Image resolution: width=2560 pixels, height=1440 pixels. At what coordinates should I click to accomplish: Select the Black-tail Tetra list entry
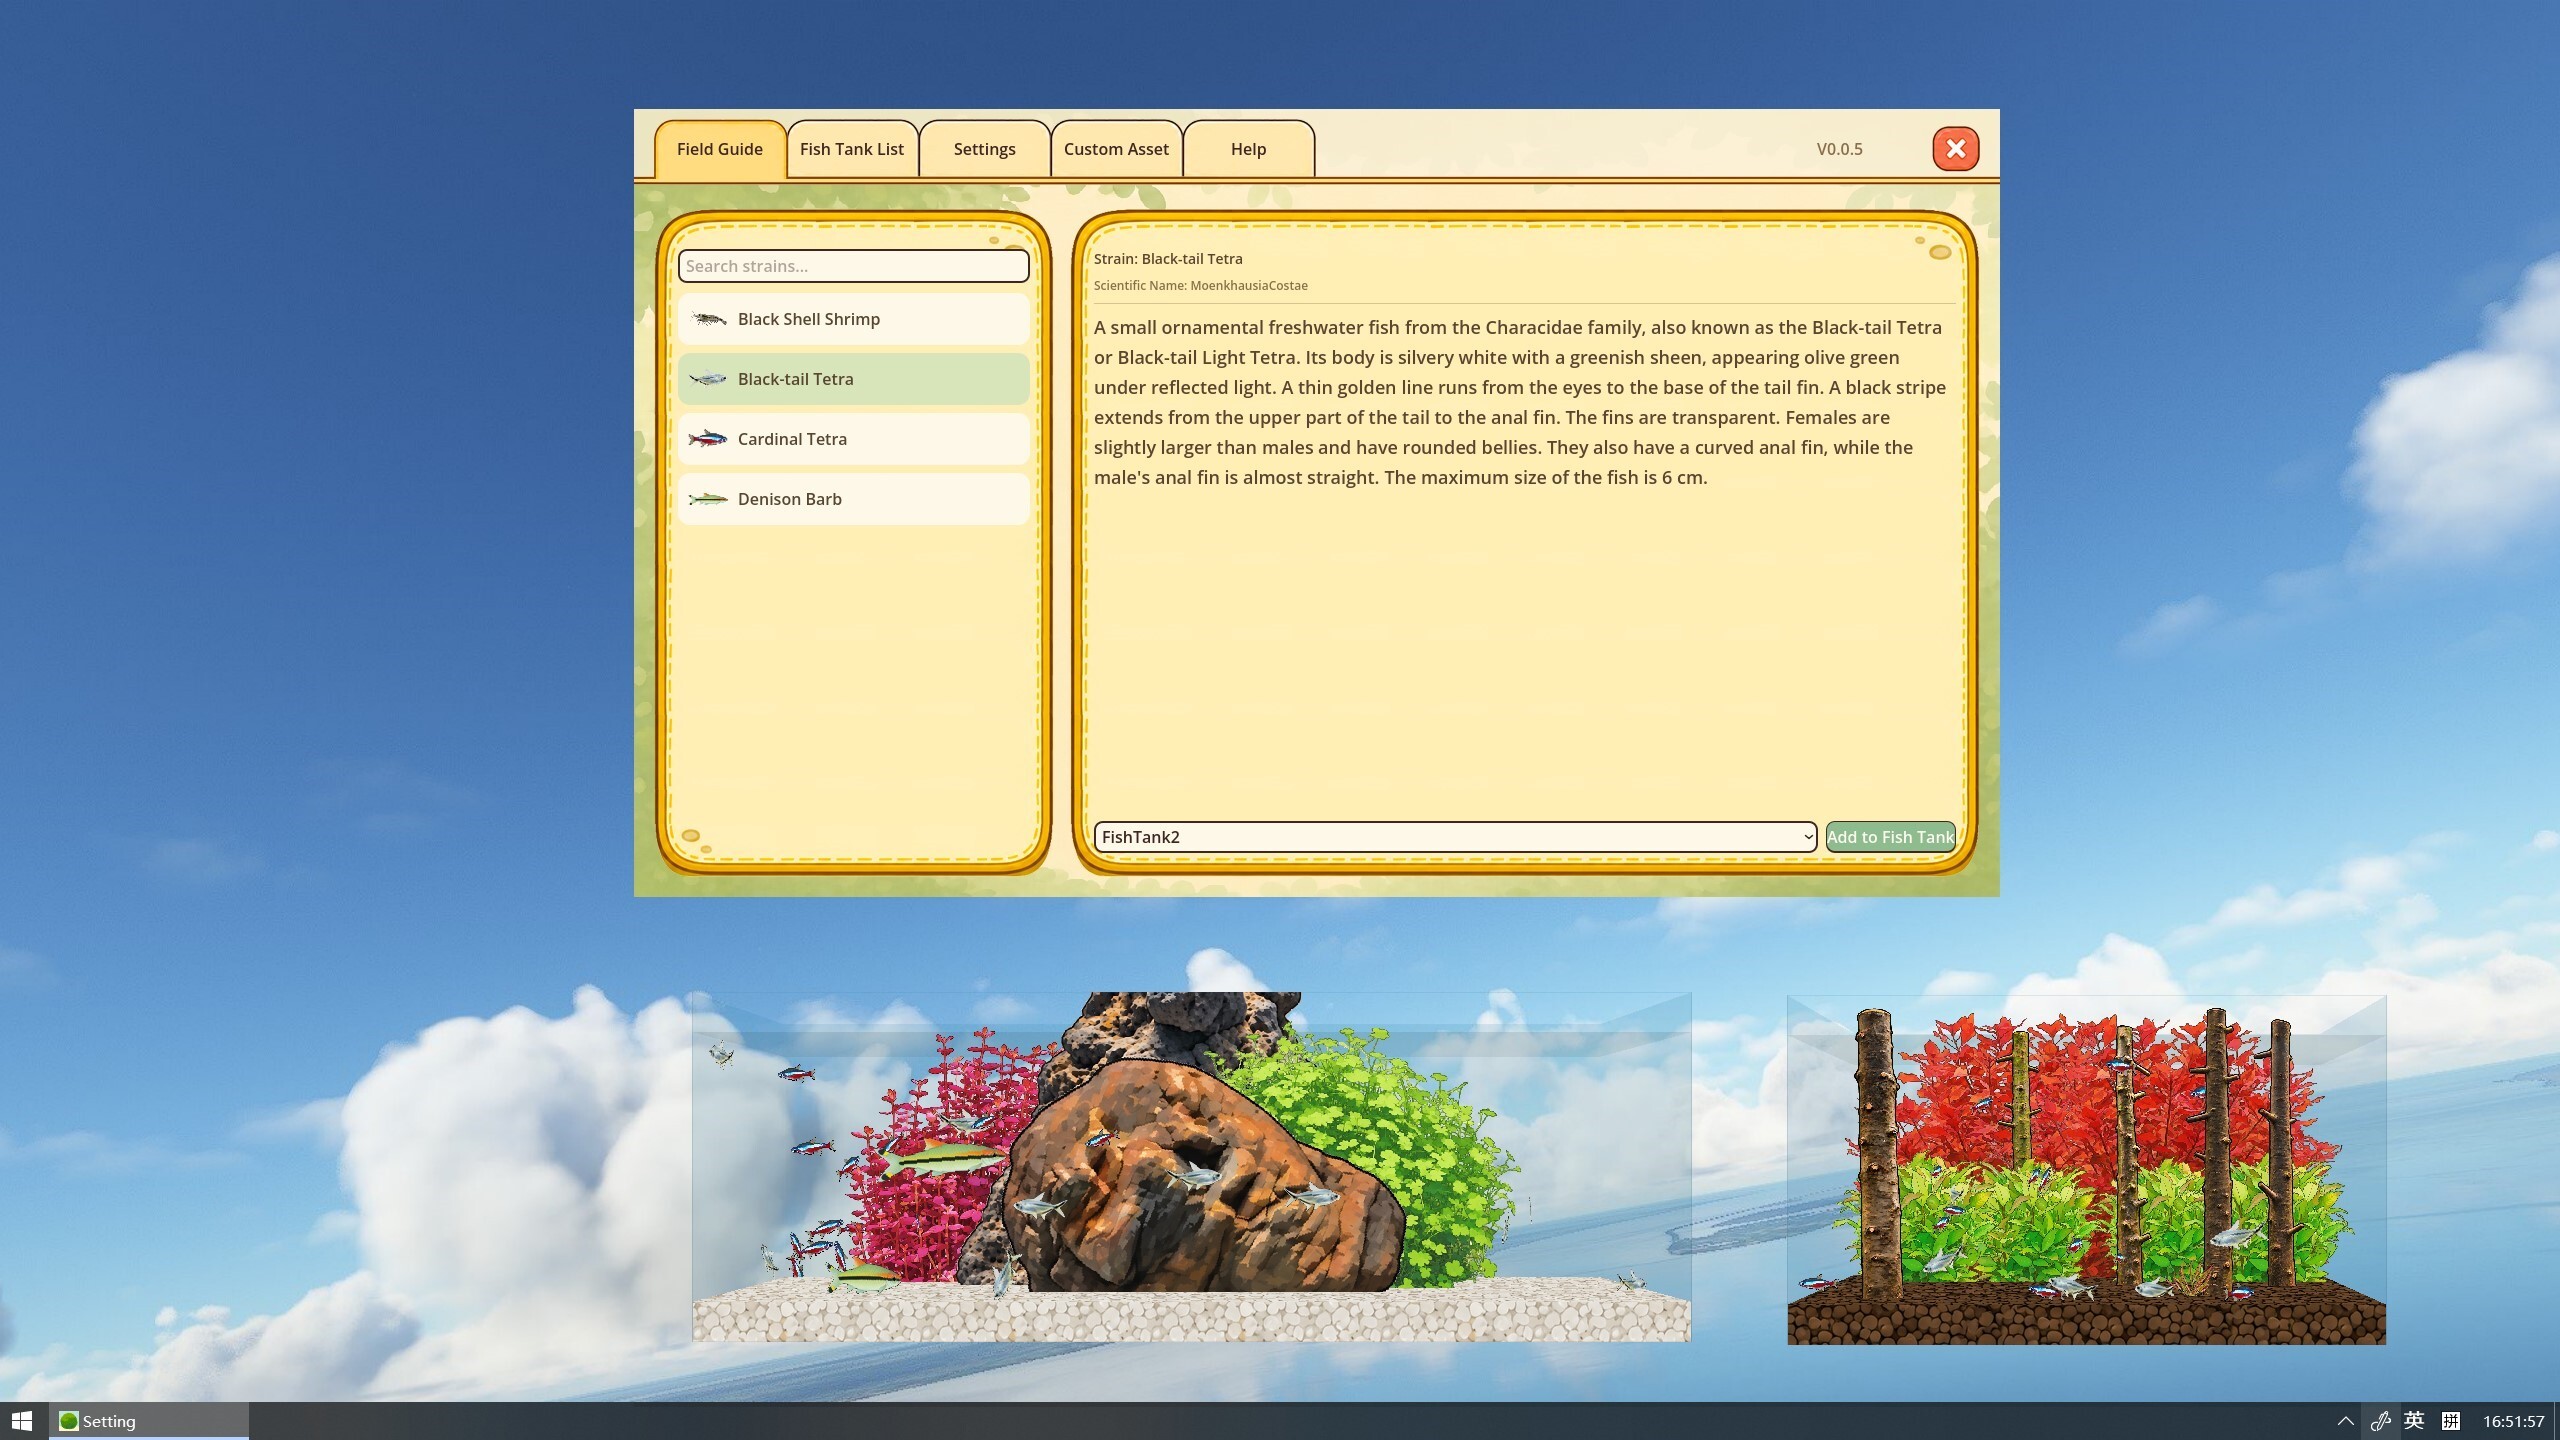tap(853, 379)
